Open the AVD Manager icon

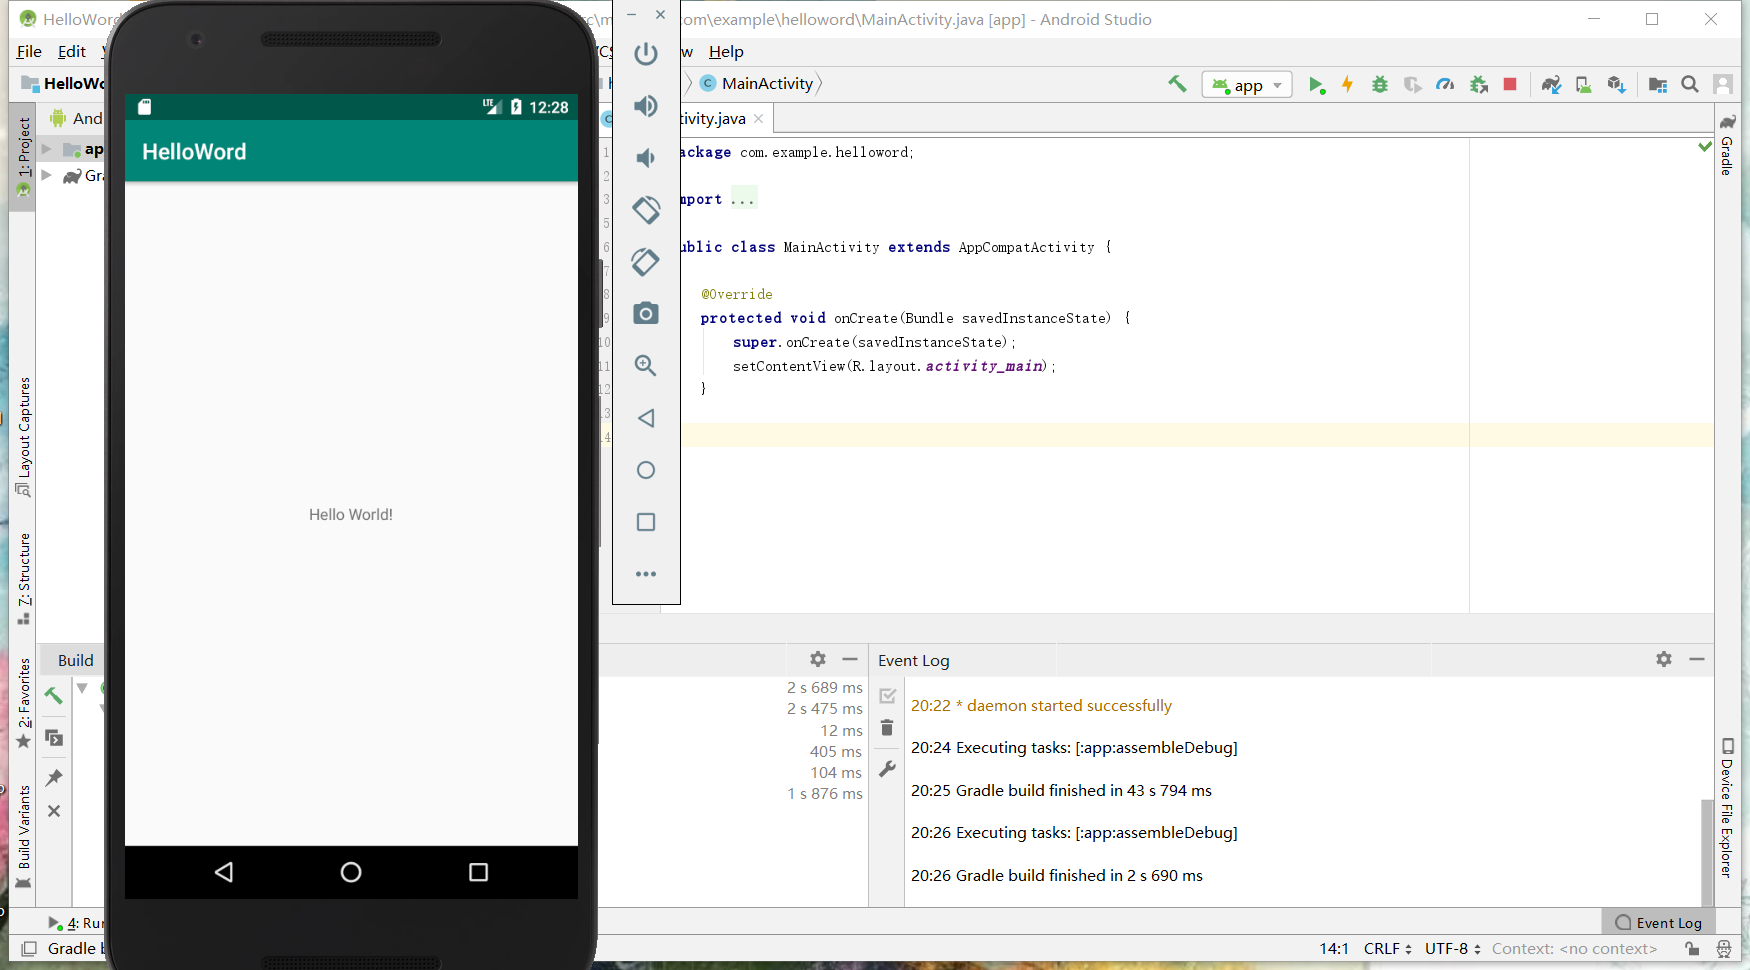1584,85
